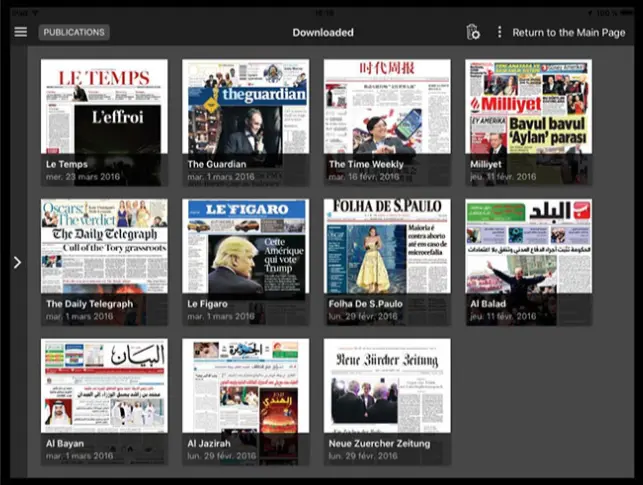The width and height of the screenshot is (643, 485).
Task: Click the Le Figaro title caption
Action: point(207,304)
